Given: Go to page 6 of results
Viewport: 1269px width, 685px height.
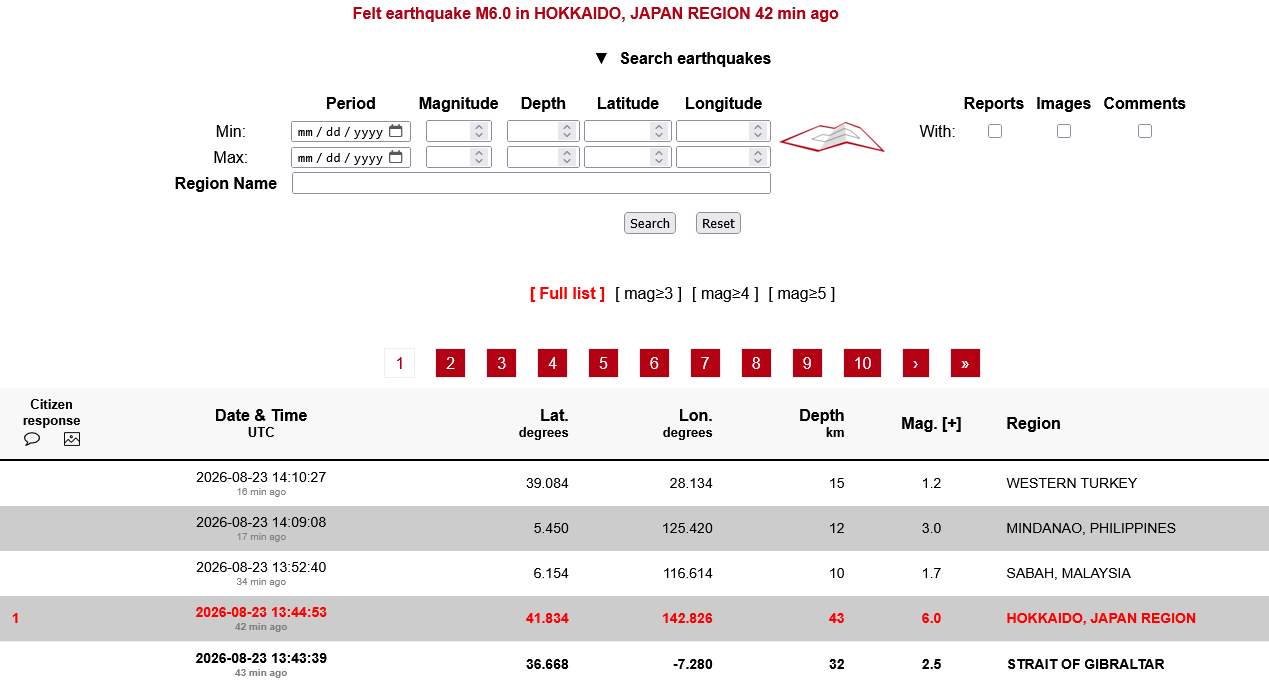Looking at the screenshot, I should pyautogui.click(x=654, y=363).
